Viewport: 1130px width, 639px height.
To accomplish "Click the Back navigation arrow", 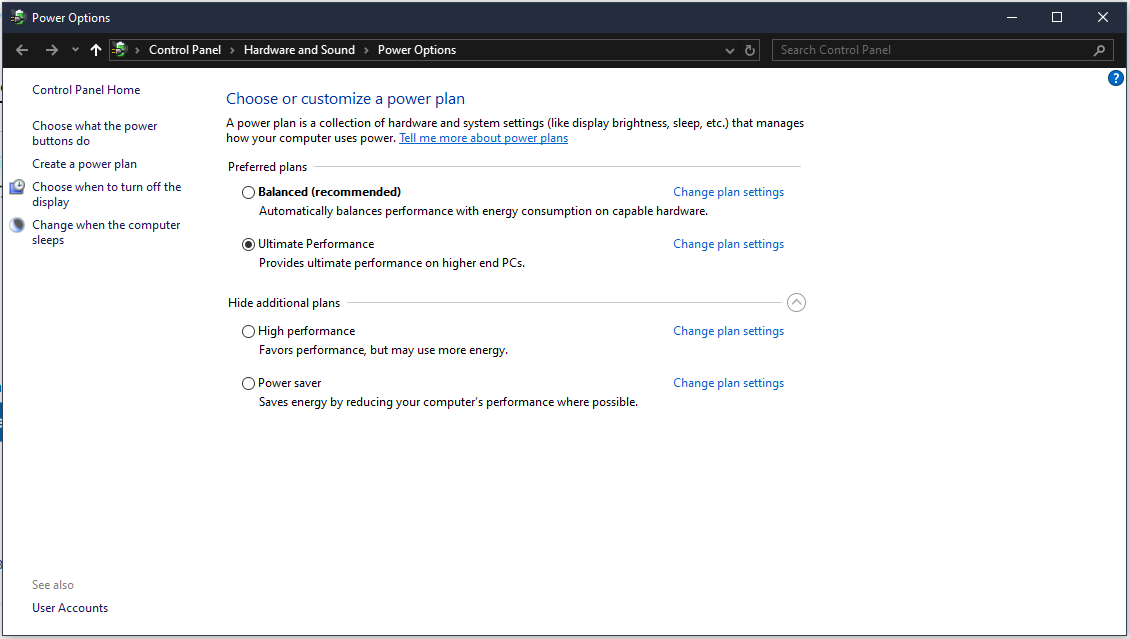I will pos(22,50).
